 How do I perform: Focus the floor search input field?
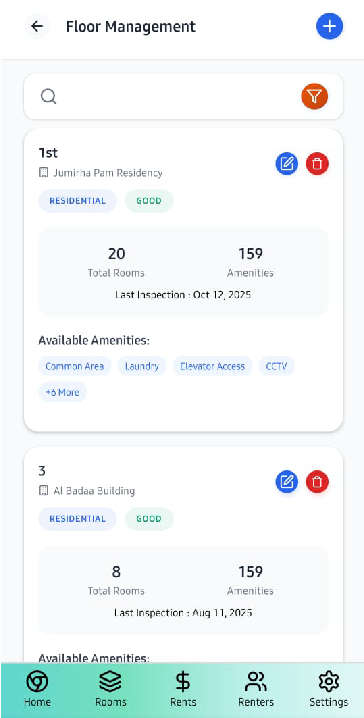coord(176,97)
